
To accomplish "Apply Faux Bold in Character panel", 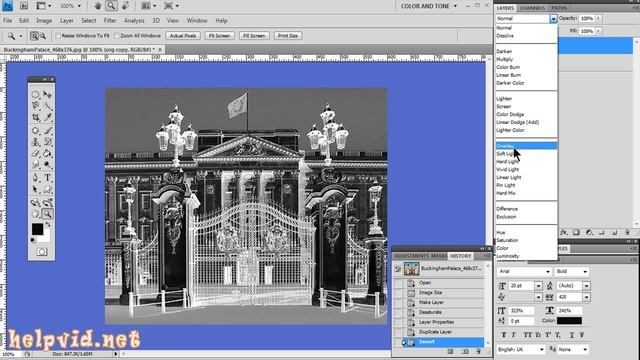I will 504,335.
